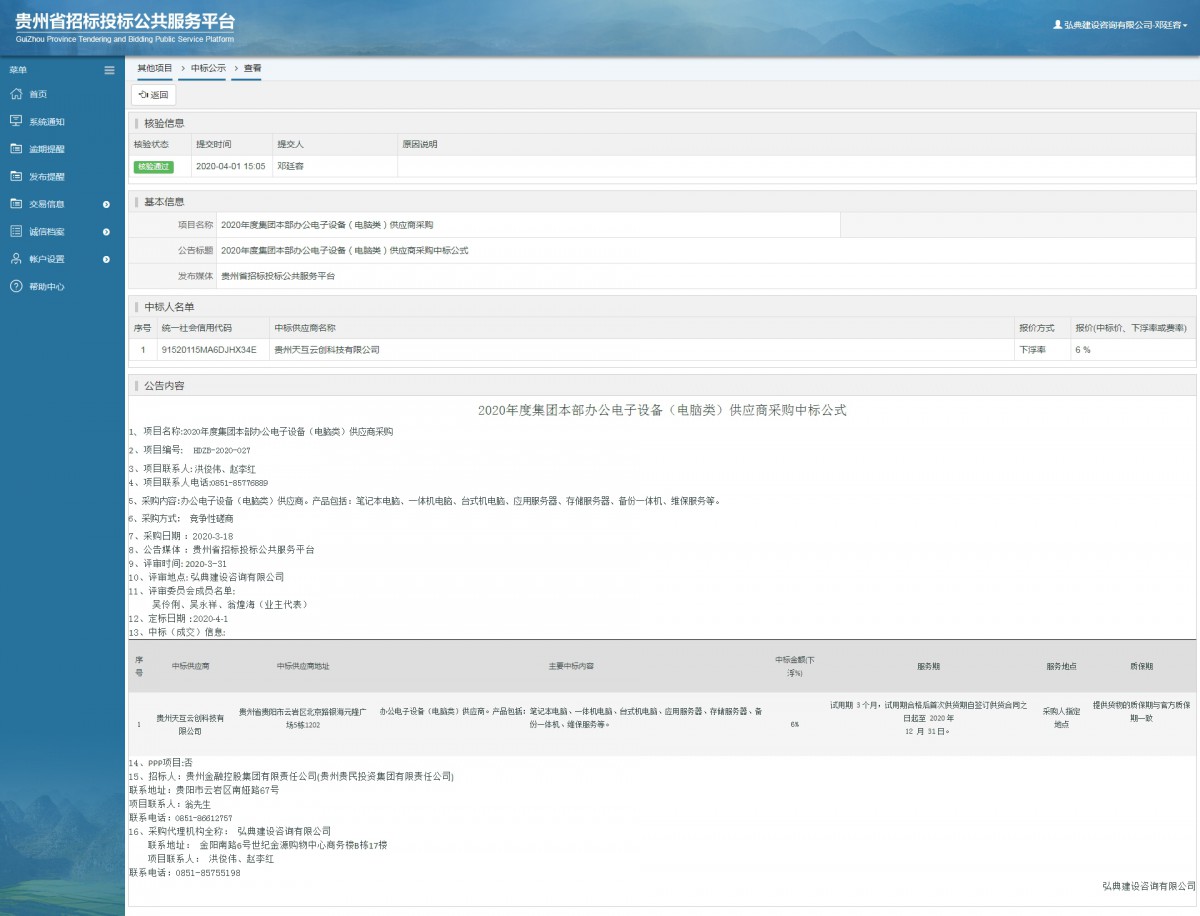The width and height of the screenshot is (1200, 916).
Task: Go to 中标公示 breadcrumb
Action: tap(208, 68)
